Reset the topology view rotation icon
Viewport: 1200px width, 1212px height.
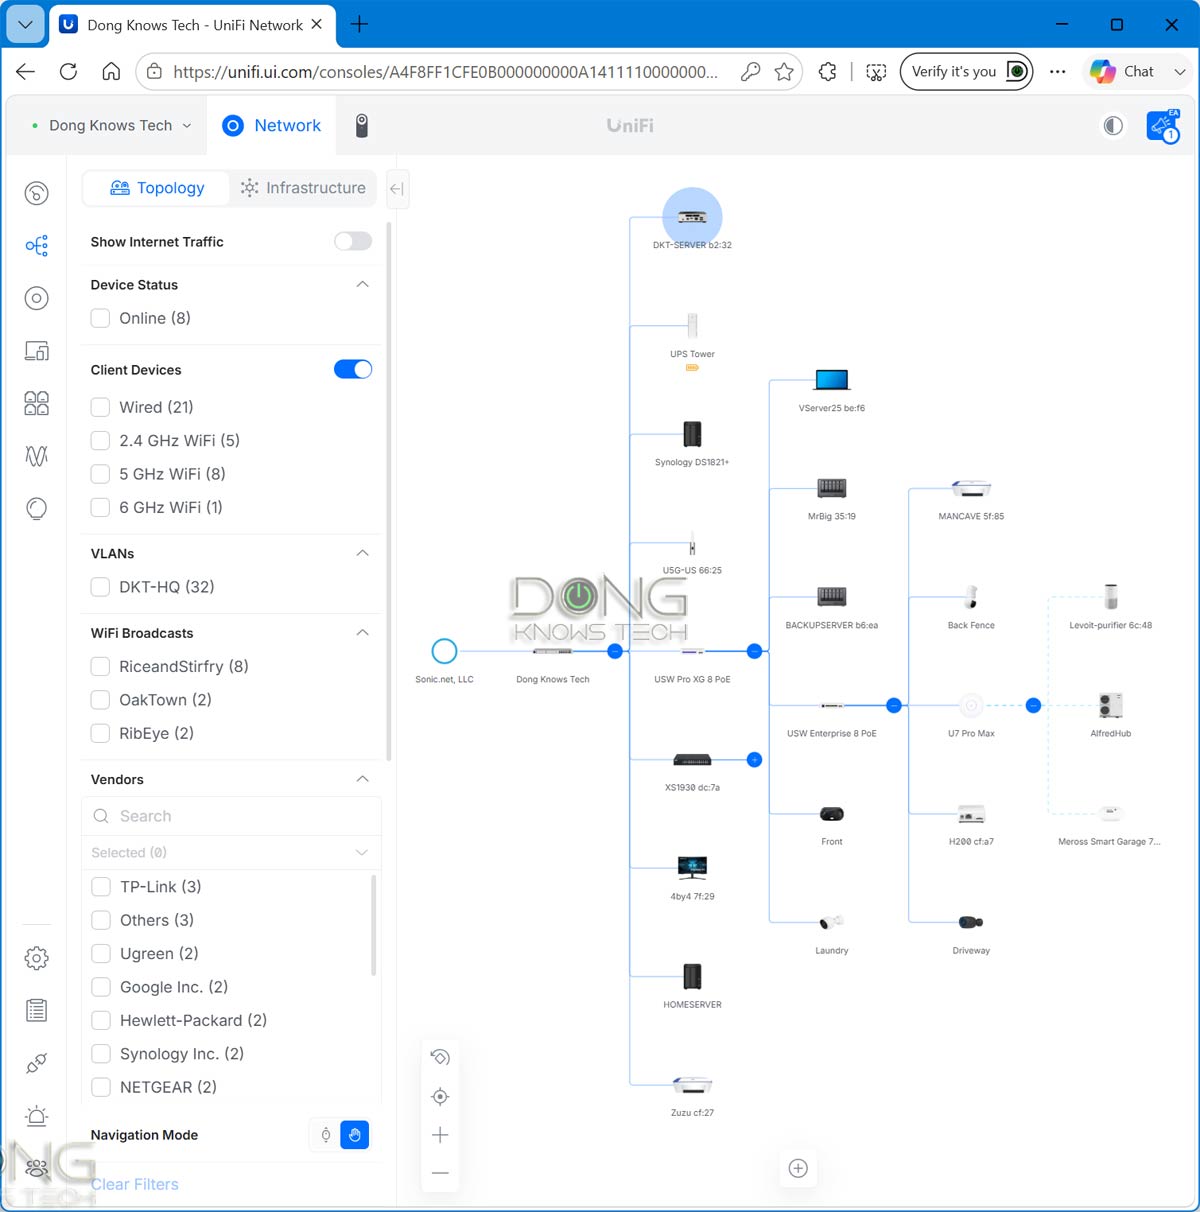[x=440, y=1057]
